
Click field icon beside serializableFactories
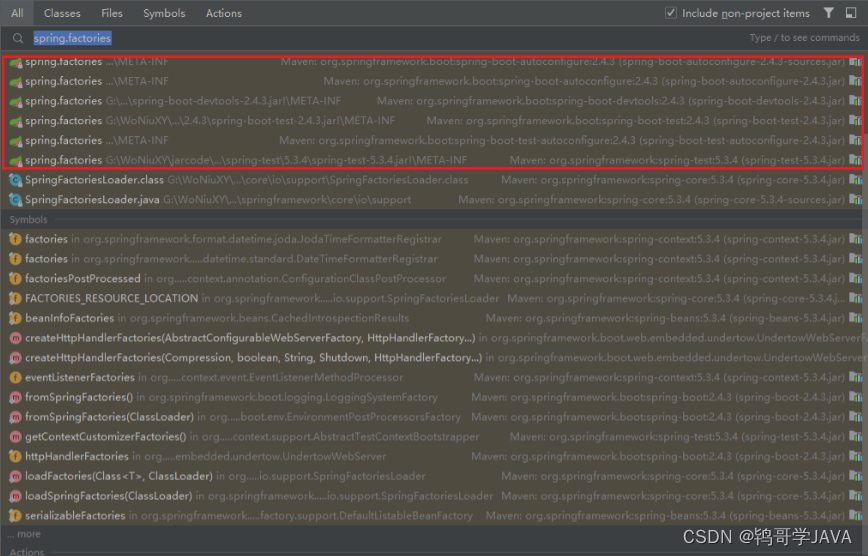point(16,516)
